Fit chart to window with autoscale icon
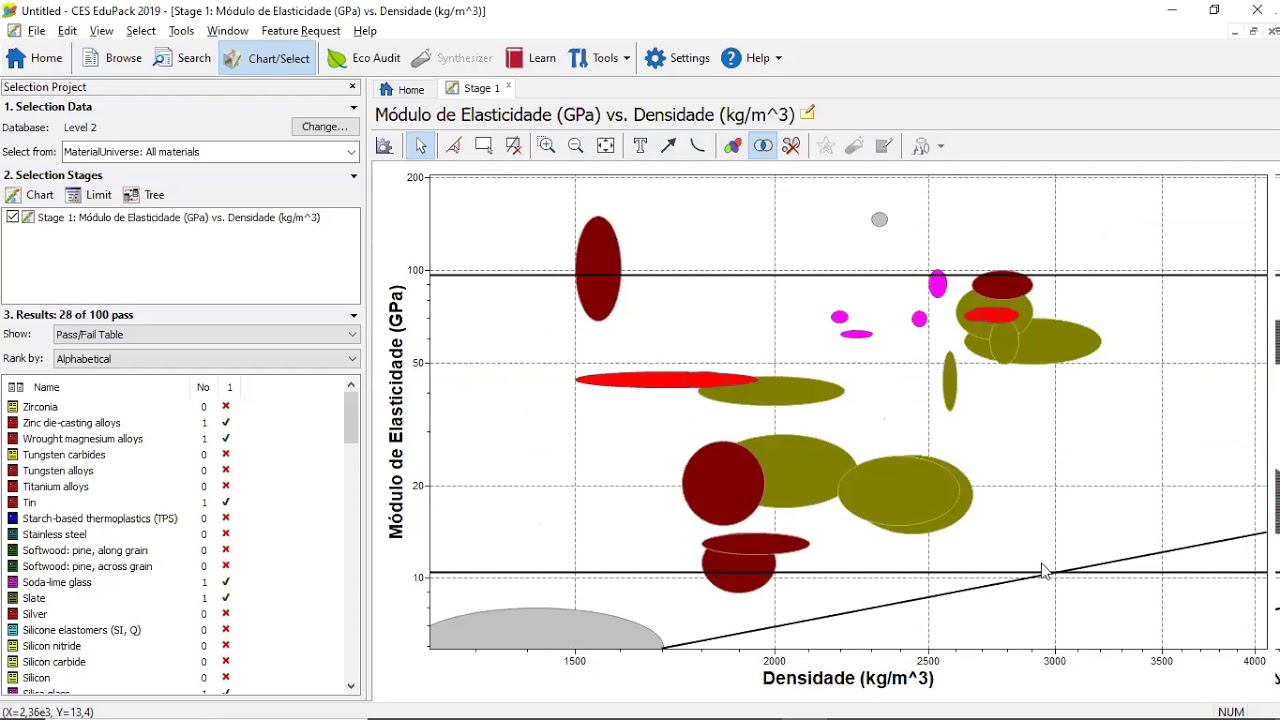The height and width of the screenshot is (720, 1280). pyautogui.click(x=606, y=146)
